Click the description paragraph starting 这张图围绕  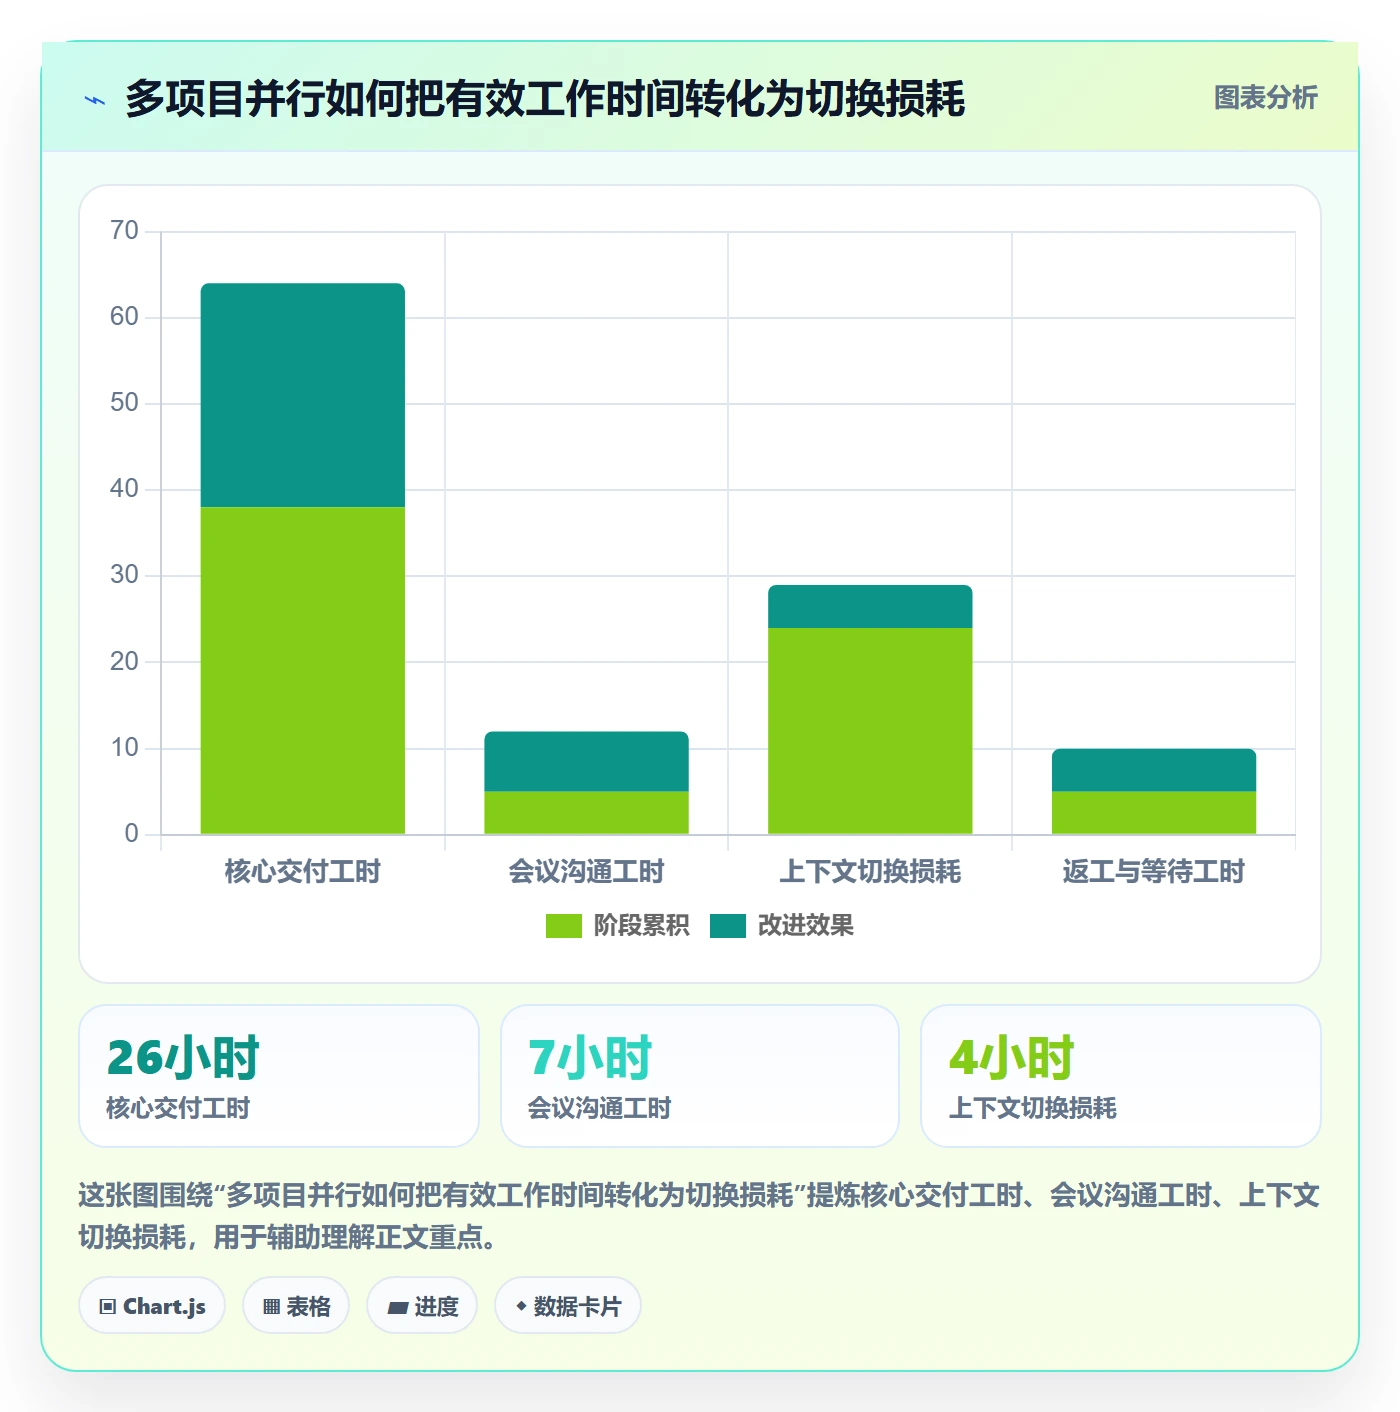[x=699, y=1216]
